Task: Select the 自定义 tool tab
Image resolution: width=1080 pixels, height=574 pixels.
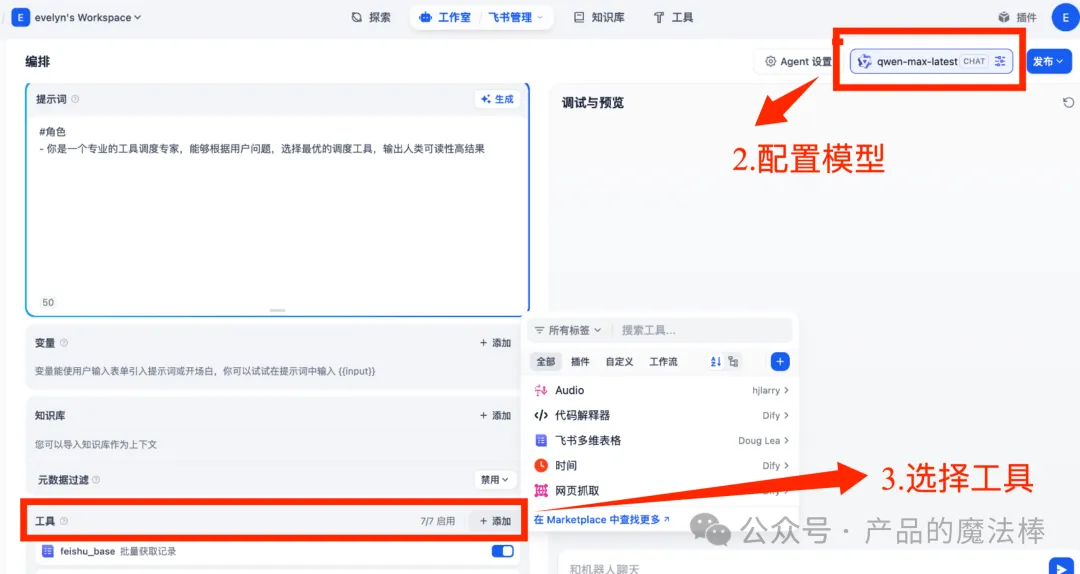Action: pos(619,361)
